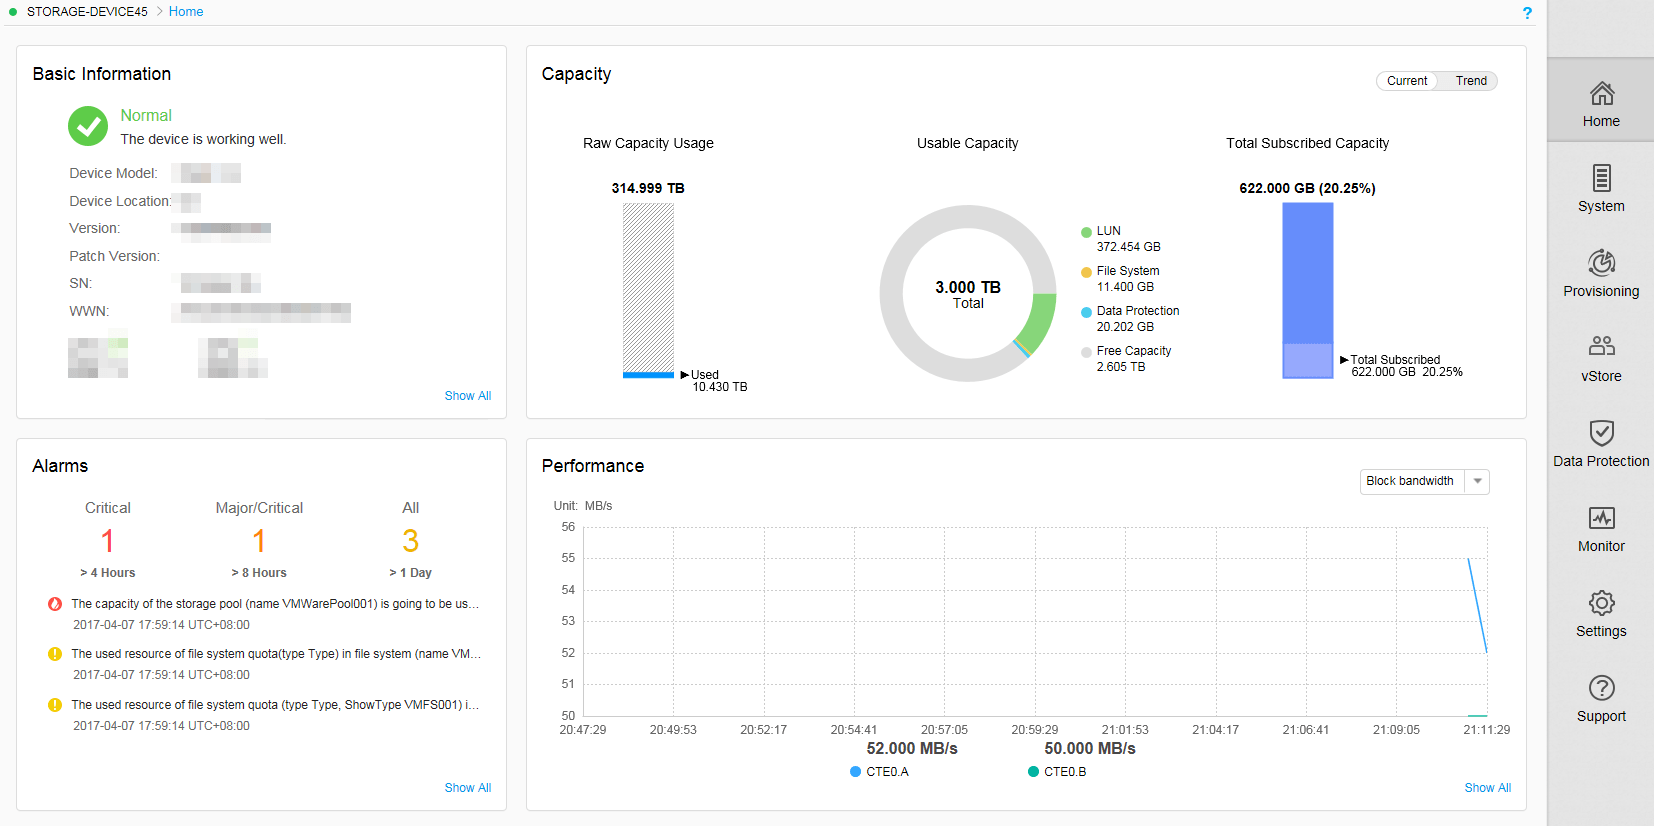Screen dimensions: 1654x826
Task: Click the '> 1 Day' text
Action: click(410, 573)
